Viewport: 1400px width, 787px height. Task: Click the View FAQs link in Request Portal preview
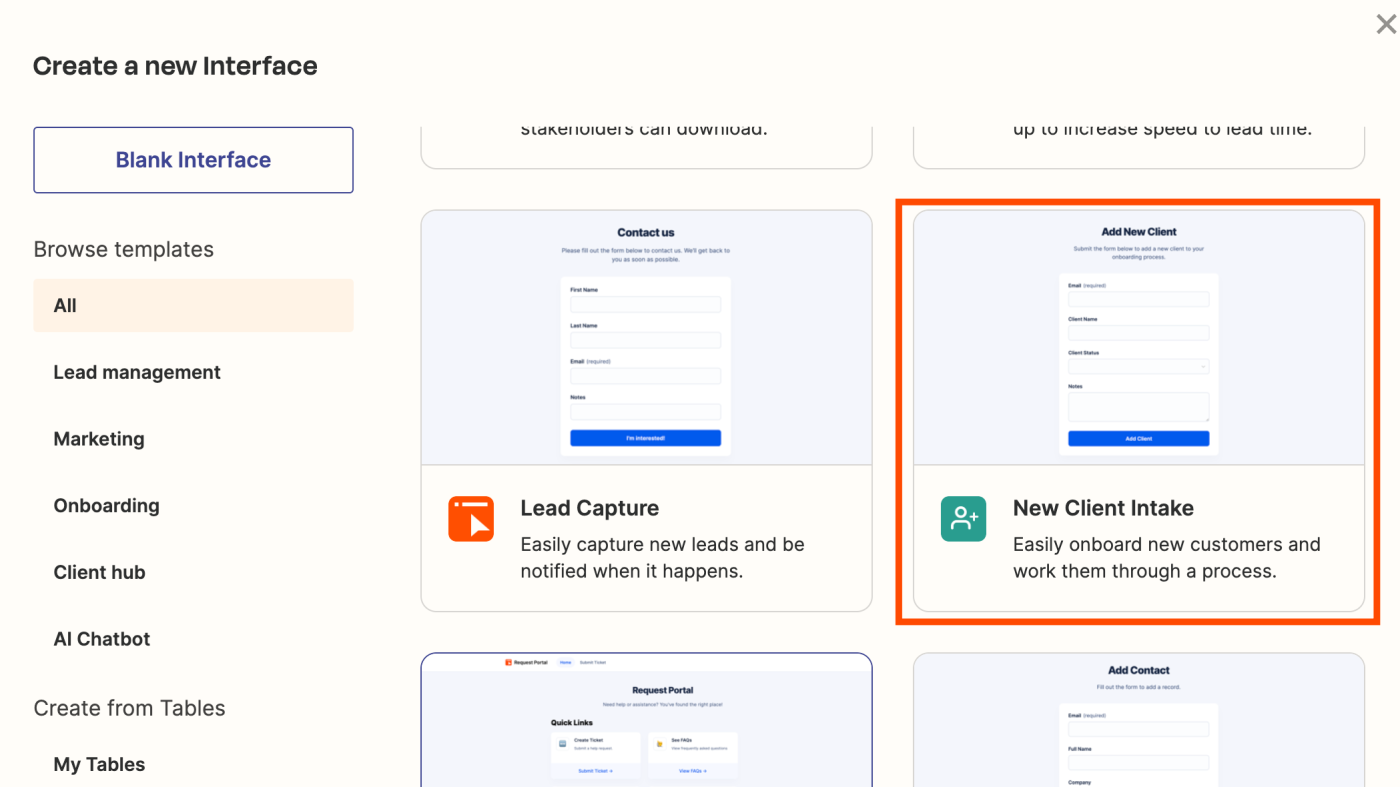point(693,771)
